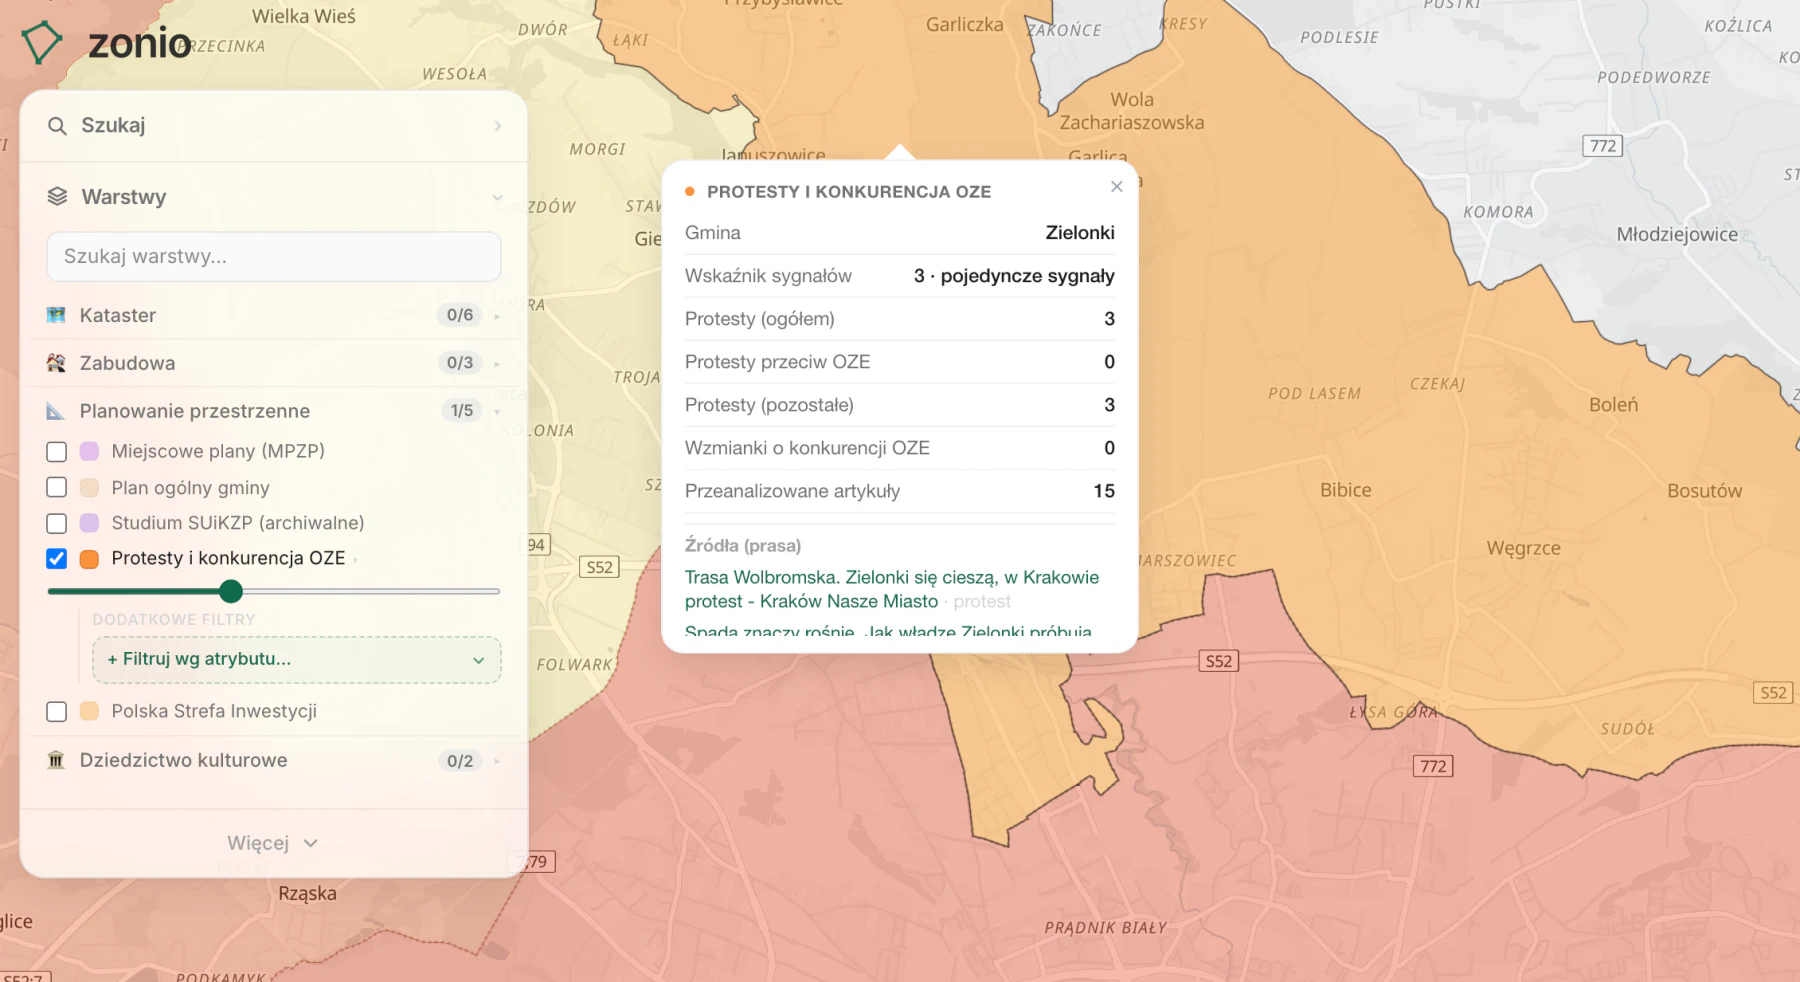This screenshot has height=982, width=1800.
Task: Collapse Planowanie przestrzenne group arrow
Action: click(497, 412)
